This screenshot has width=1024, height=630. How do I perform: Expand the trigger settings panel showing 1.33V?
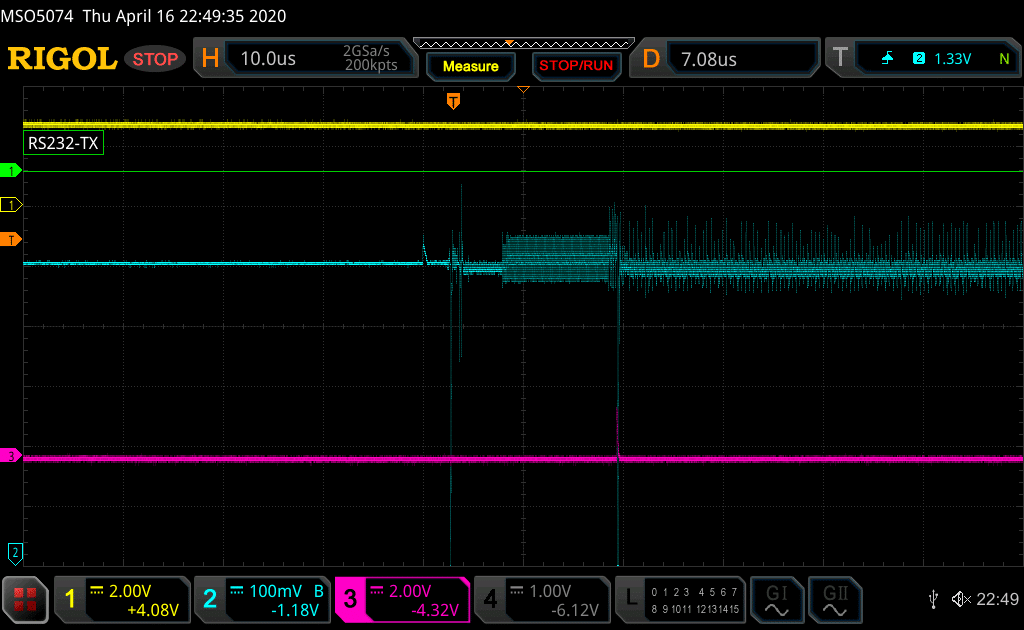(922, 59)
